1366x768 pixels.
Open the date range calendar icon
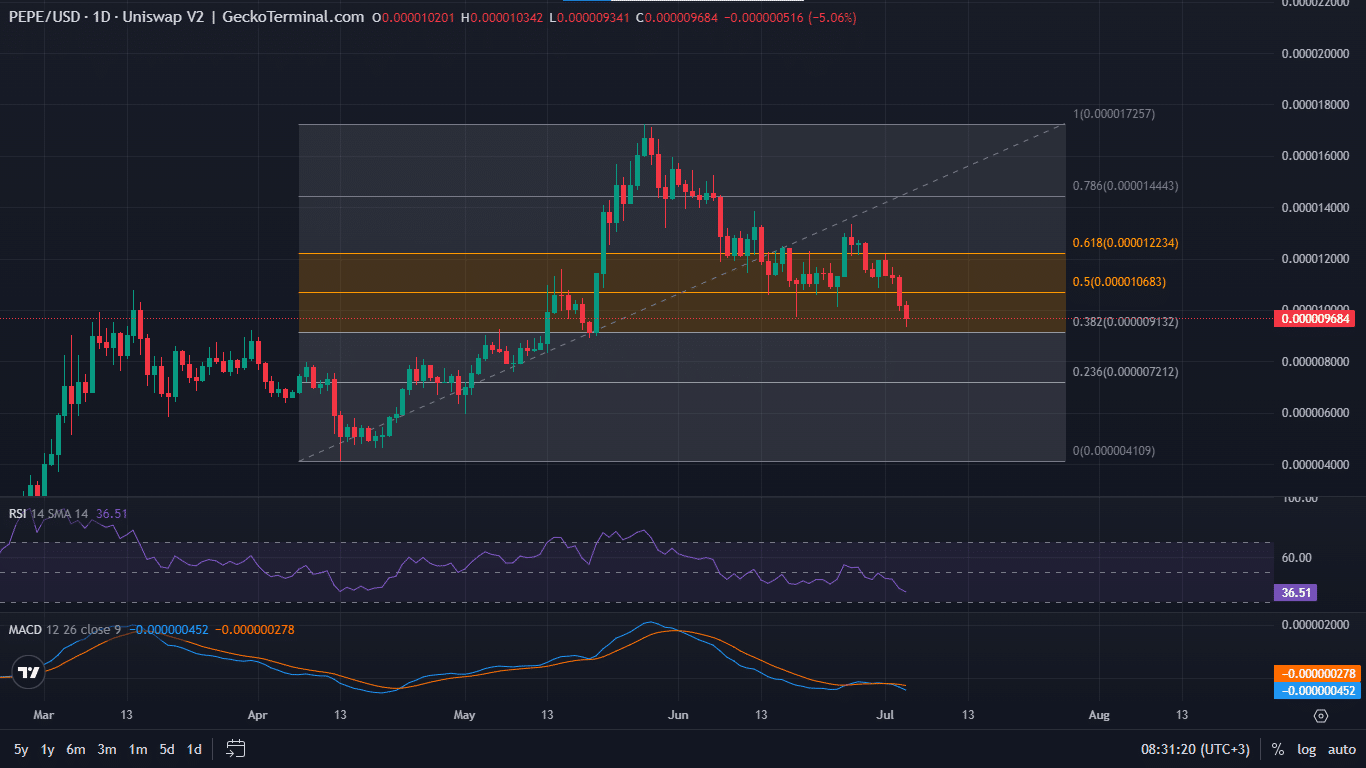point(236,748)
